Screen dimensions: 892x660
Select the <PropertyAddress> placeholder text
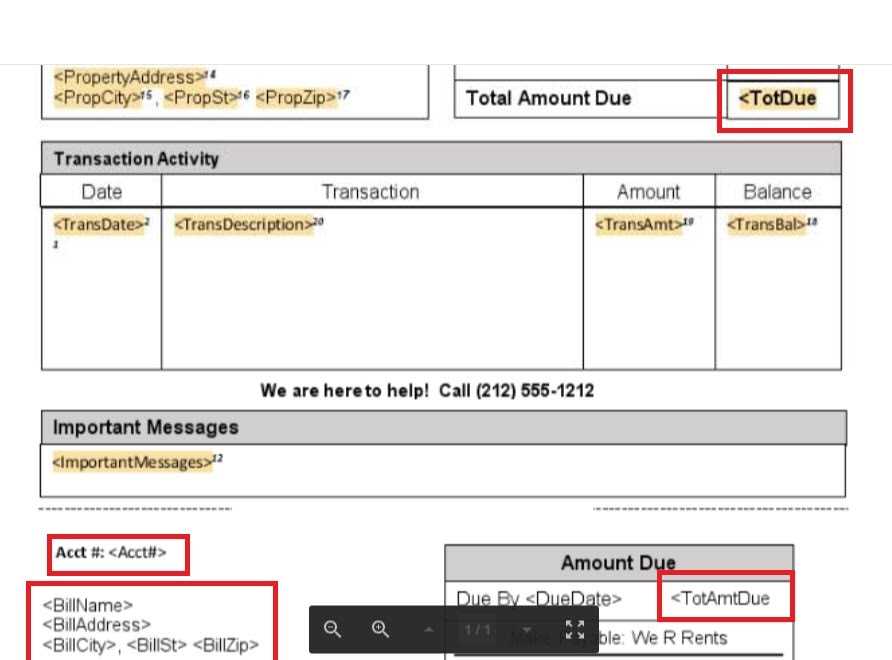coord(130,77)
